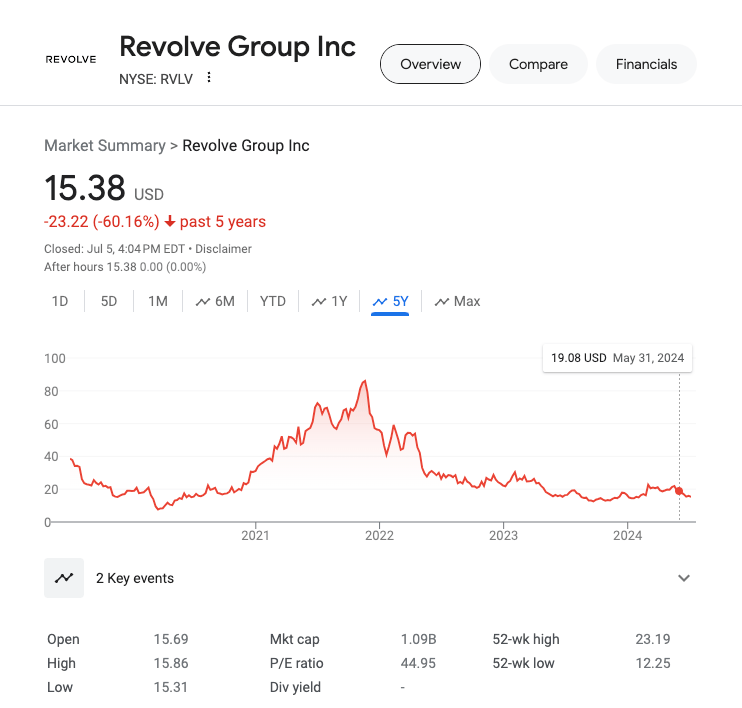
Task: Click the red hover point on the chart line
Action: tap(679, 491)
